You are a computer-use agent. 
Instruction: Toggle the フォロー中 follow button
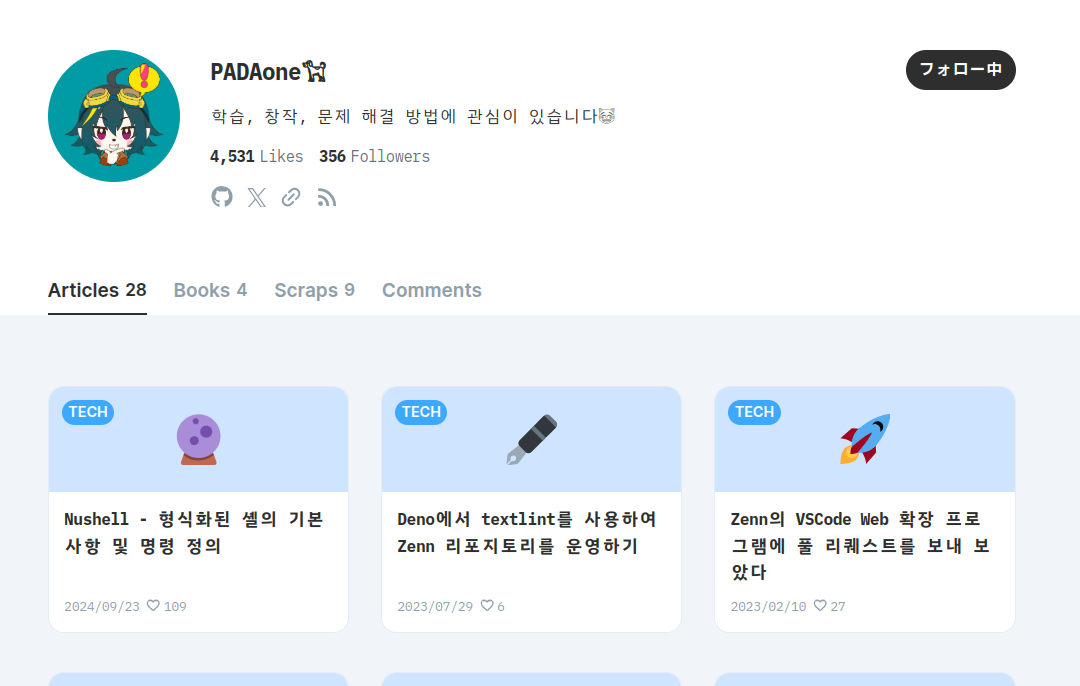pyautogui.click(x=961, y=70)
